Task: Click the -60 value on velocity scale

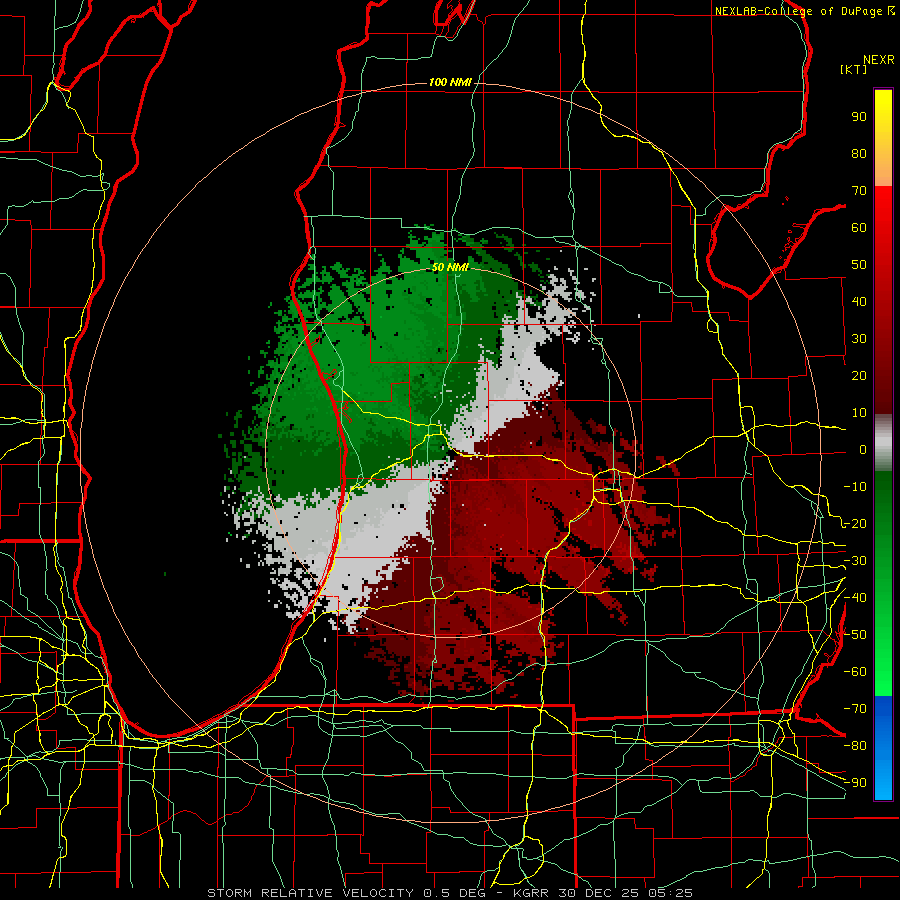Action: (x=855, y=672)
